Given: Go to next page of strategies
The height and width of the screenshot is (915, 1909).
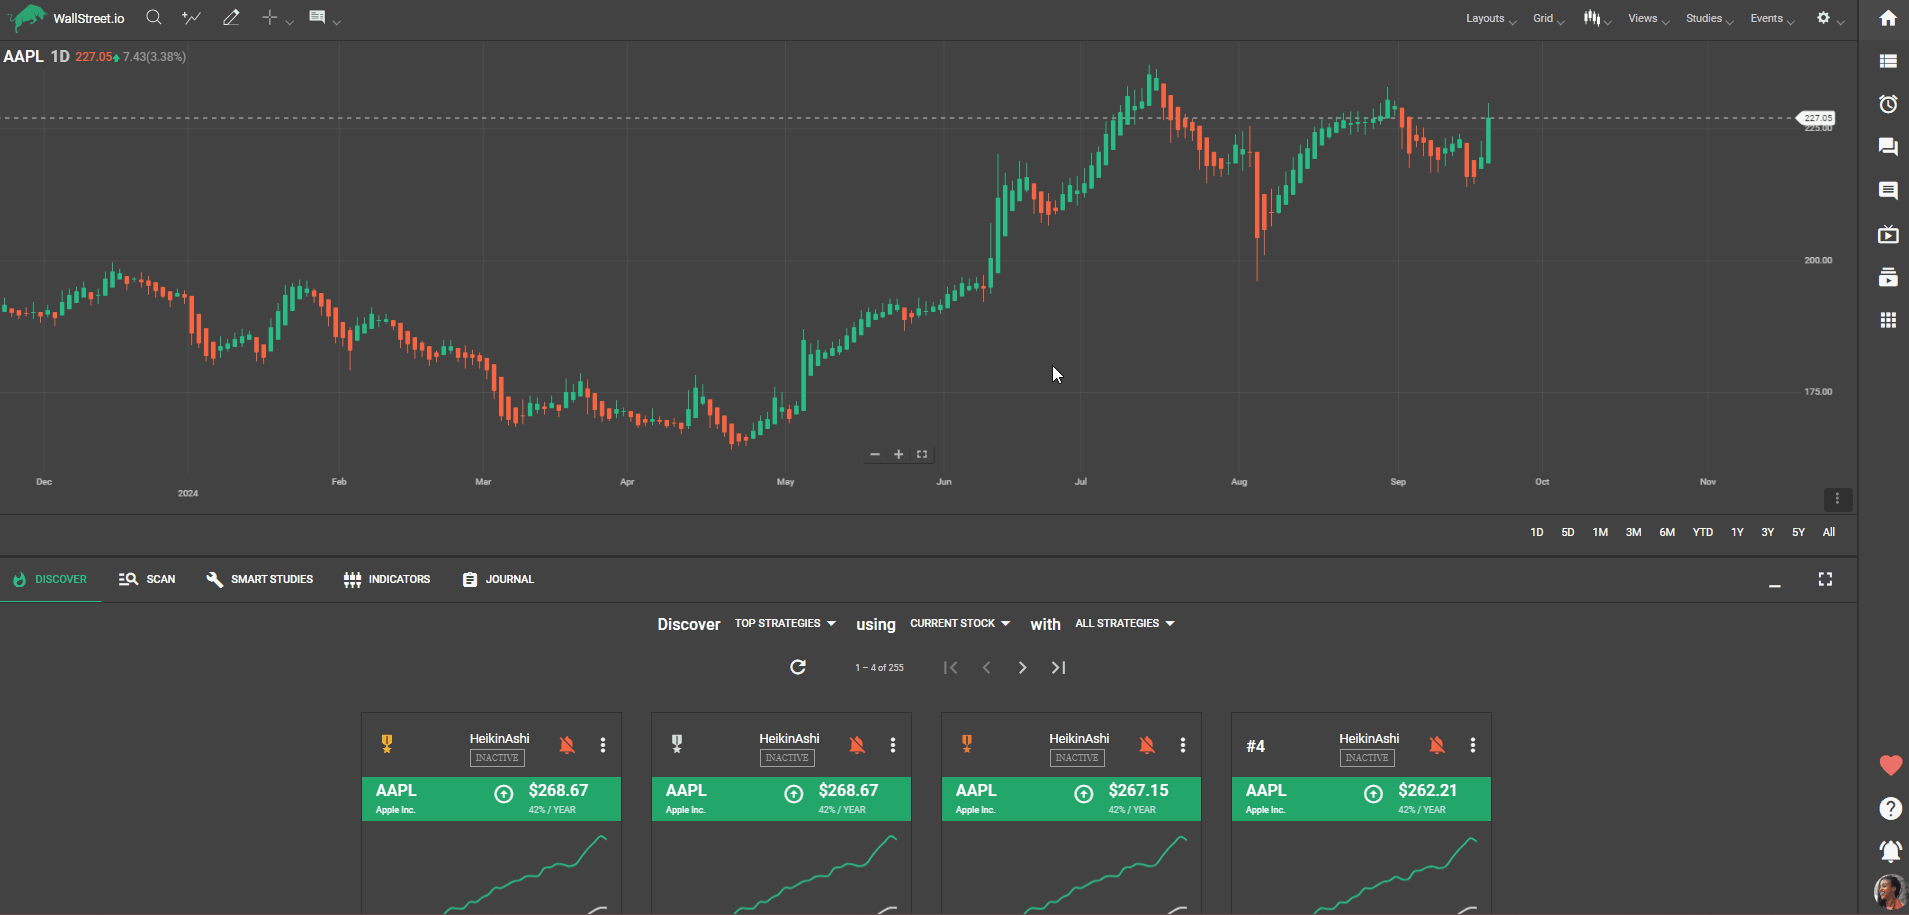Looking at the screenshot, I should (1022, 668).
